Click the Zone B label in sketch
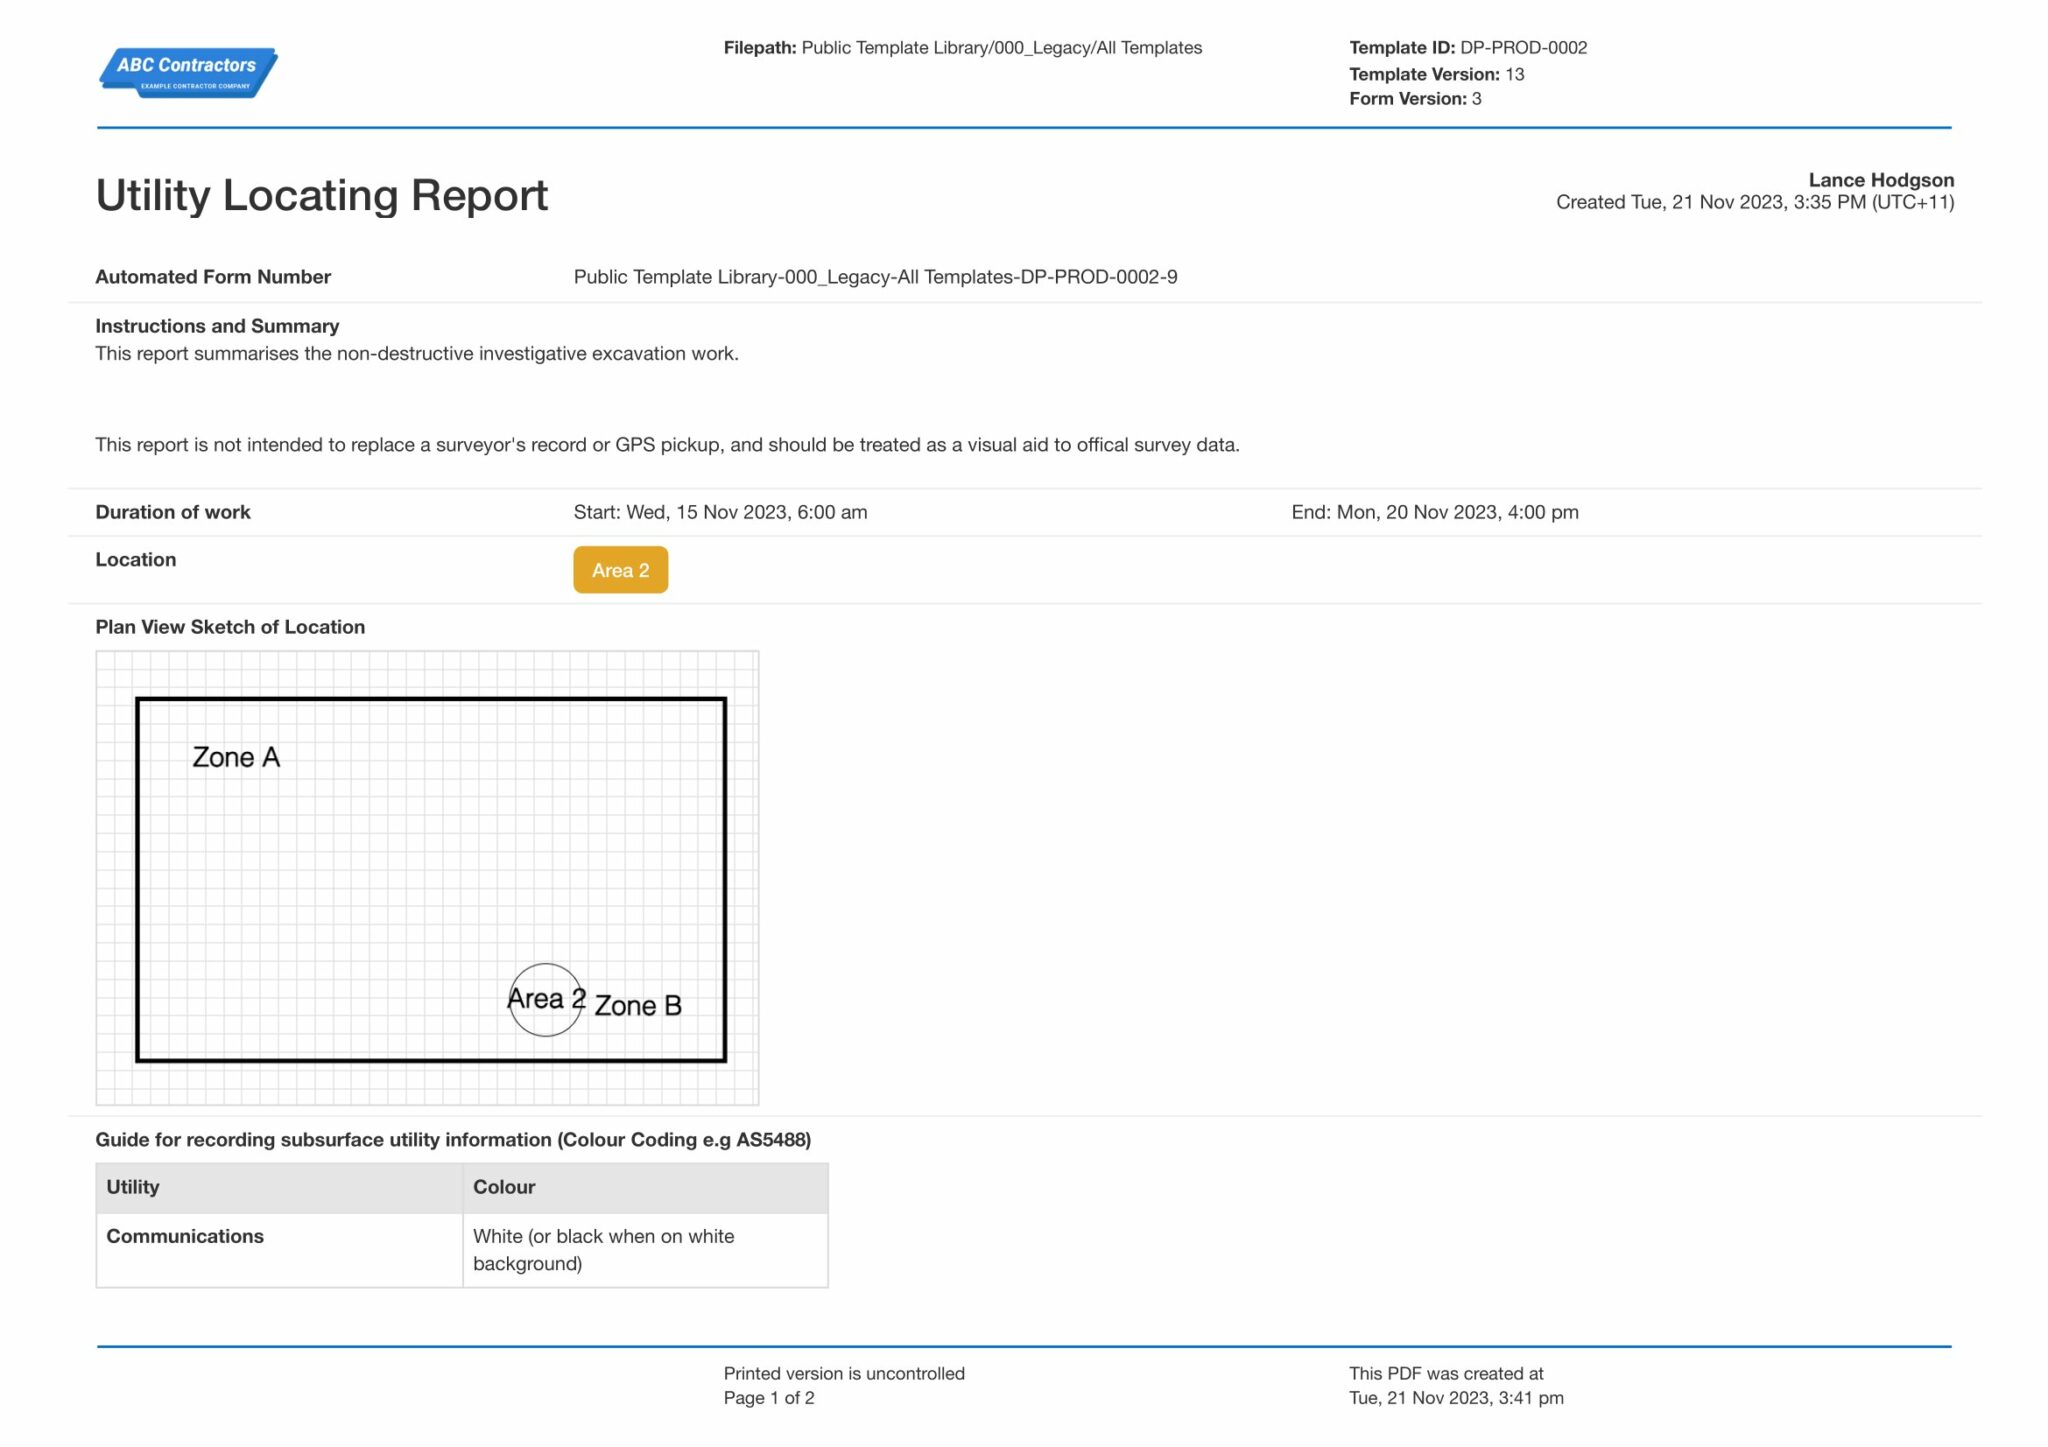 coord(638,1006)
